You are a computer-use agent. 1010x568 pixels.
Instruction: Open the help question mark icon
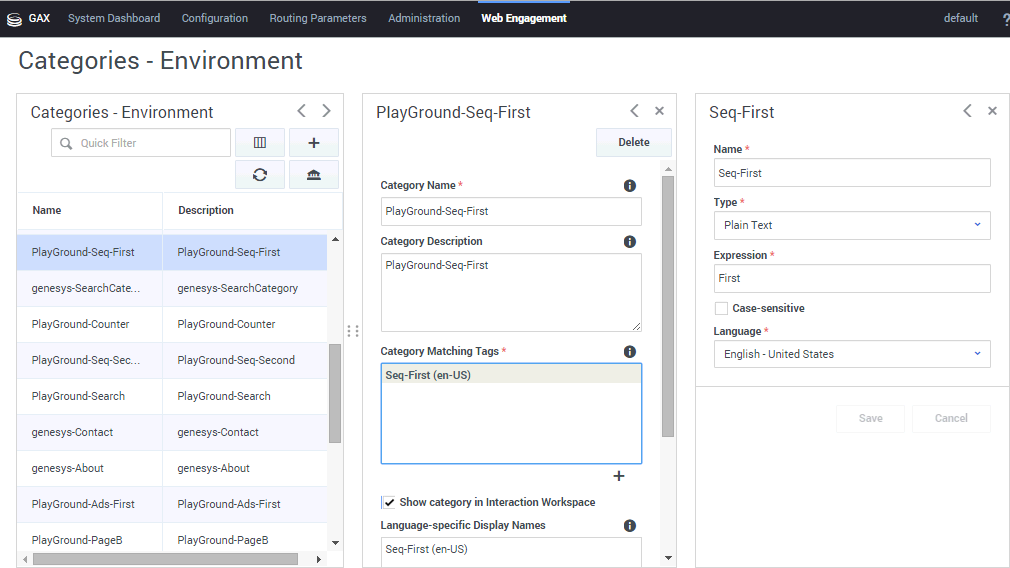click(1005, 19)
